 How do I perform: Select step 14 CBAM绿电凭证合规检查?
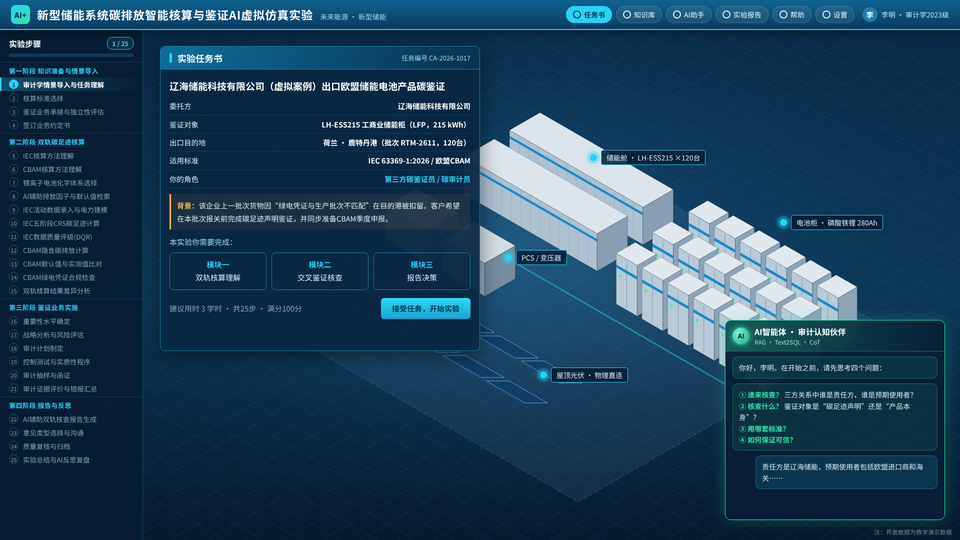pos(71,277)
